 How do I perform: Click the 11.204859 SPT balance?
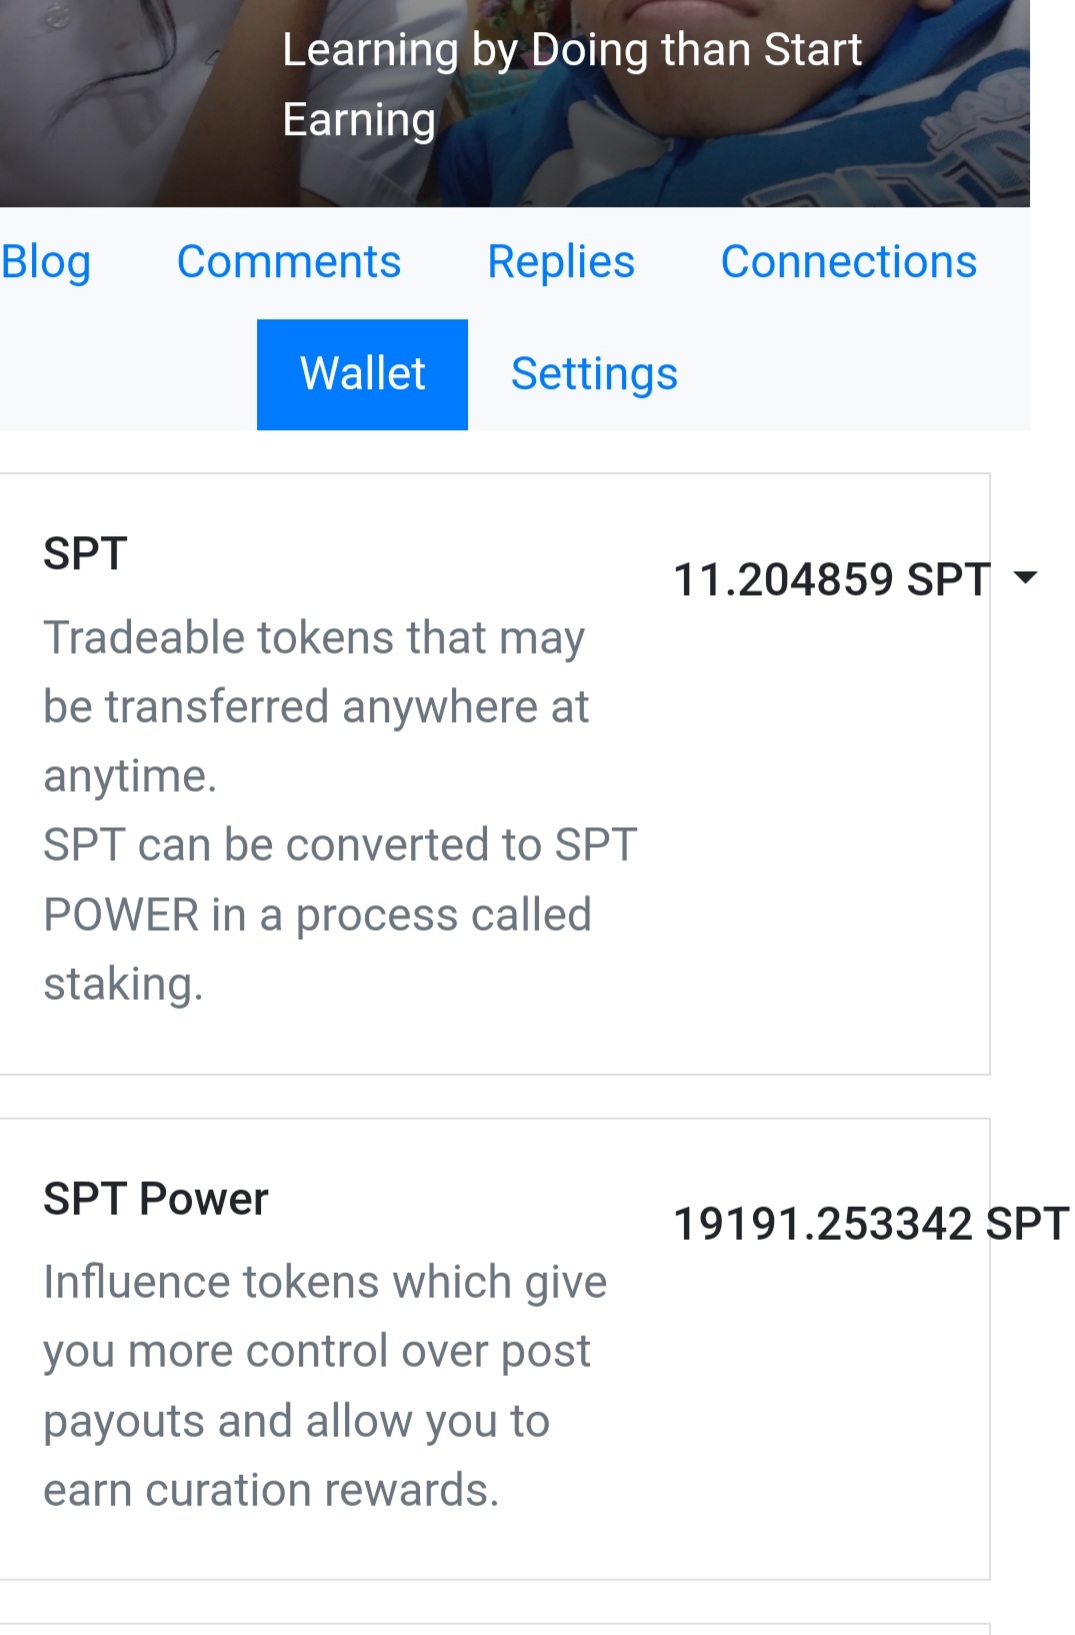pos(831,580)
